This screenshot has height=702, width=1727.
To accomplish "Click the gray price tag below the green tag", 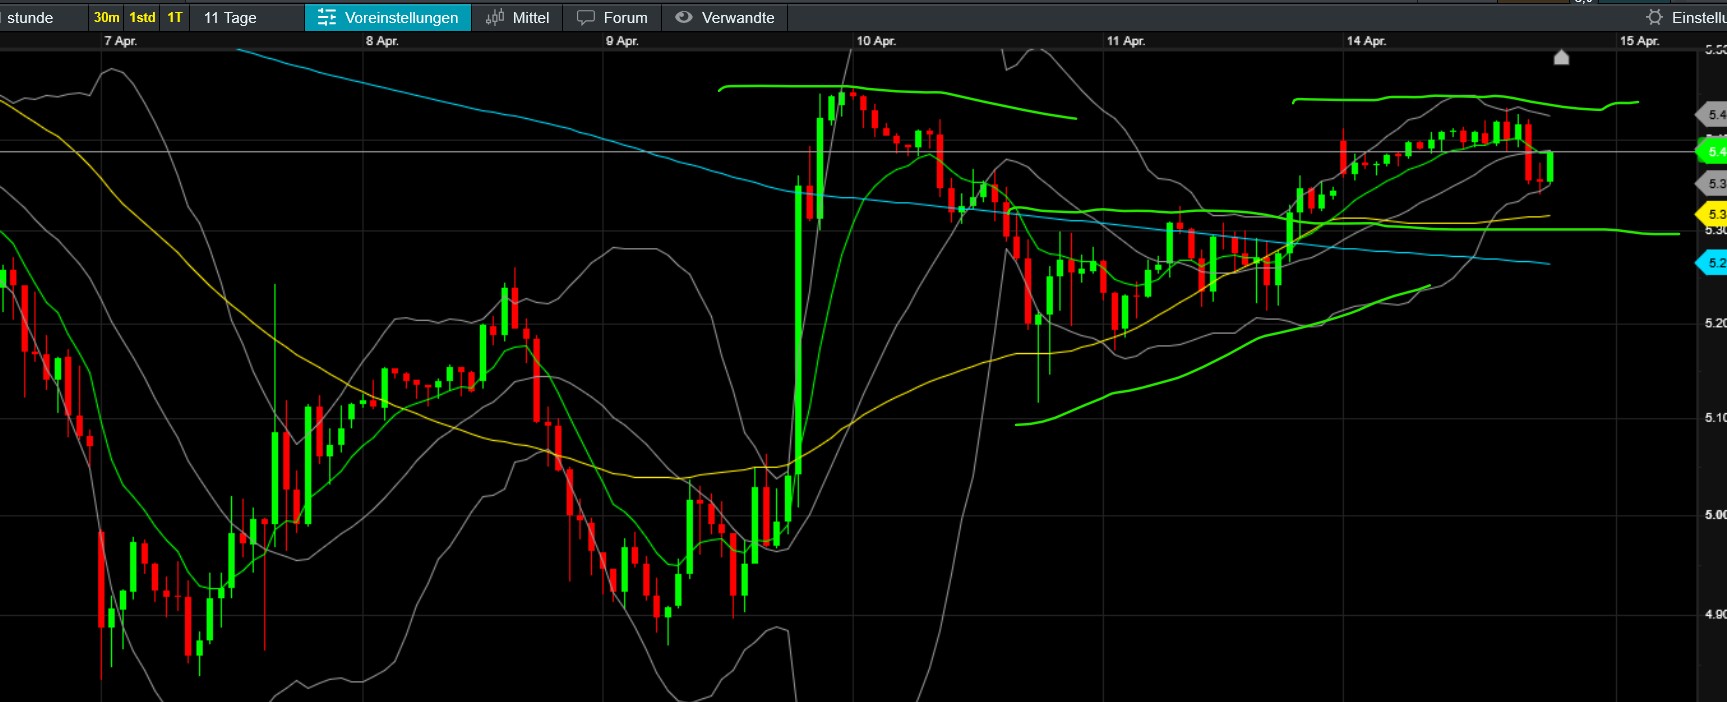I will tap(1712, 183).
